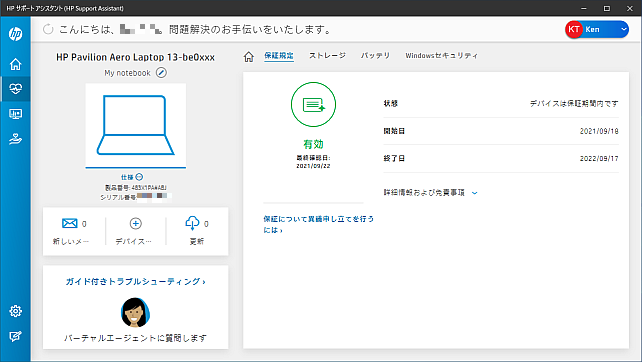Open the devices monitor sidebar icon
This screenshot has height=362, width=642.
pyautogui.click(x=16, y=114)
